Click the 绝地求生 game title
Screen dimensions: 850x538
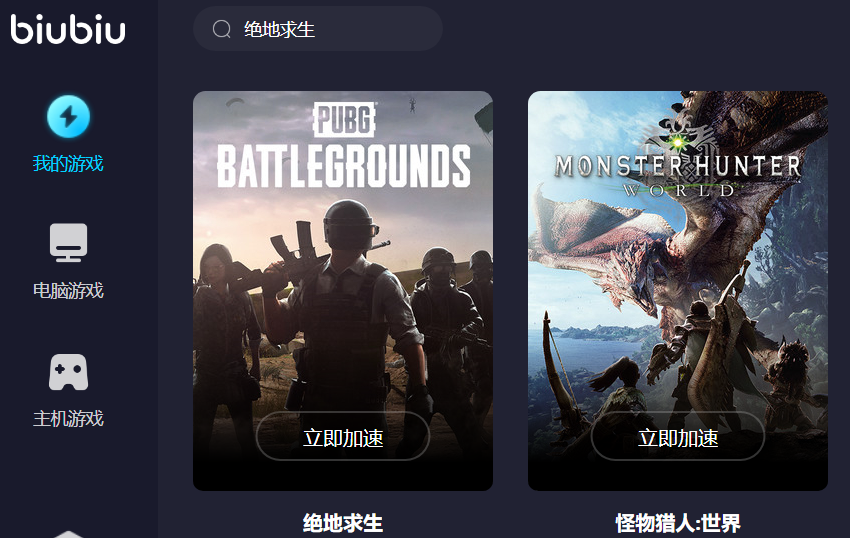click(x=343, y=523)
